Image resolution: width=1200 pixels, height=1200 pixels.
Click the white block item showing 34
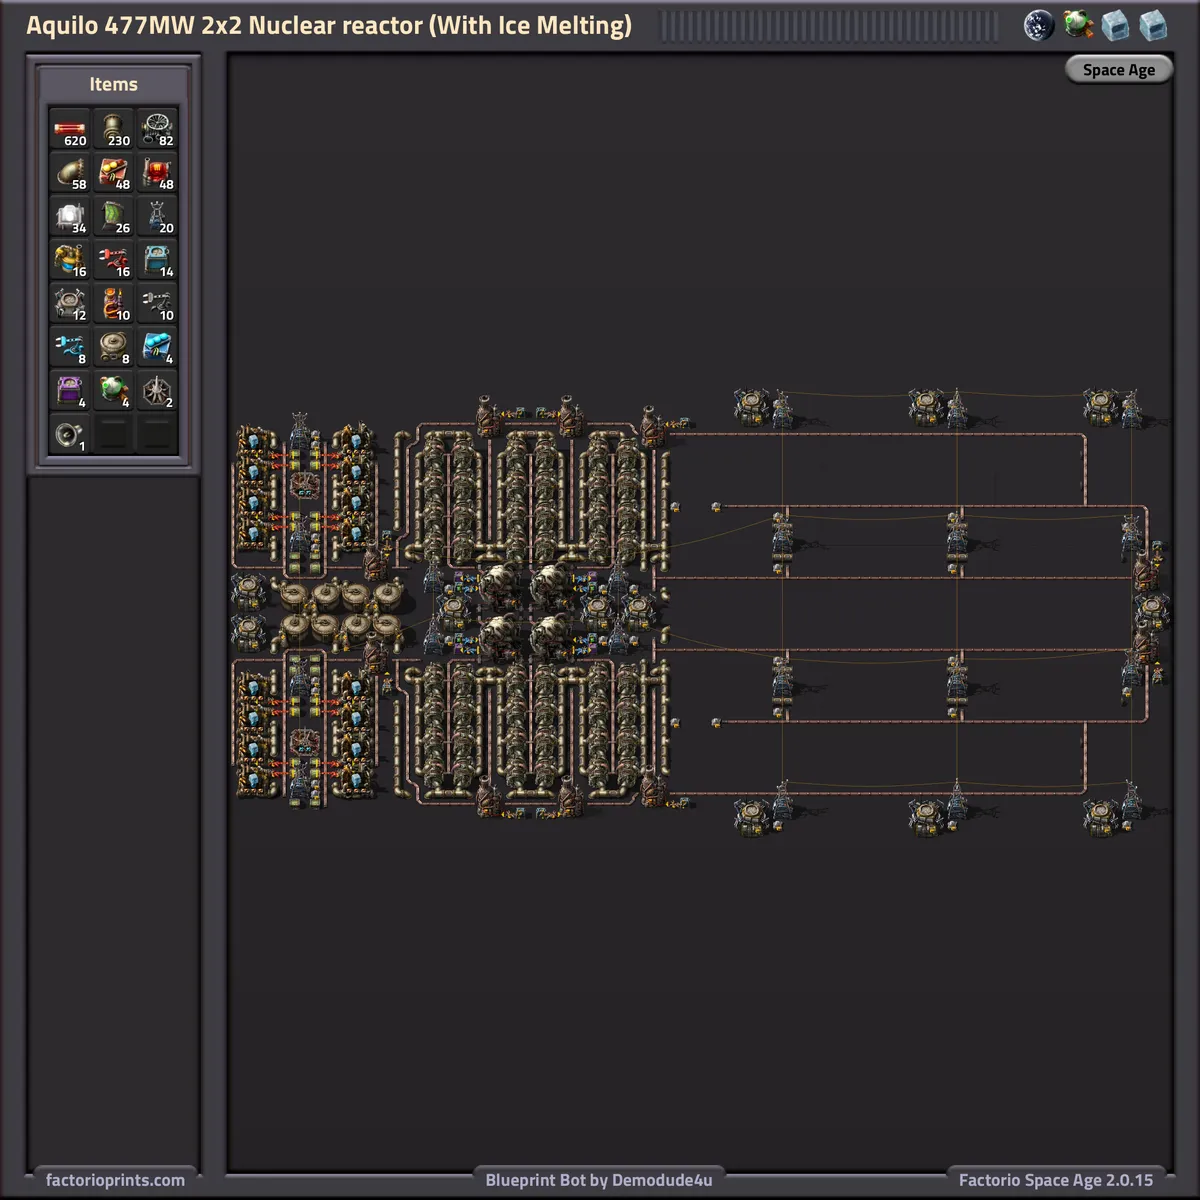coord(70,217)
